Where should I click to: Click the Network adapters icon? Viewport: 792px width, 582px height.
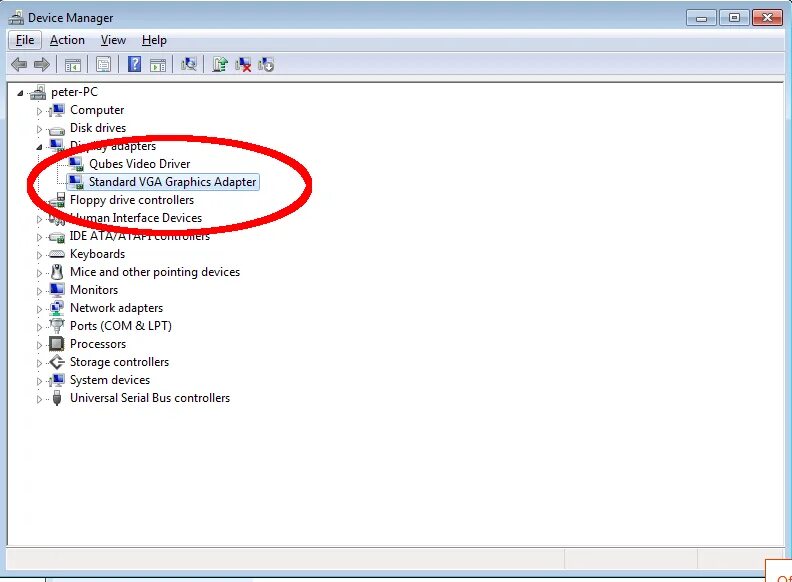coord(57,308)
